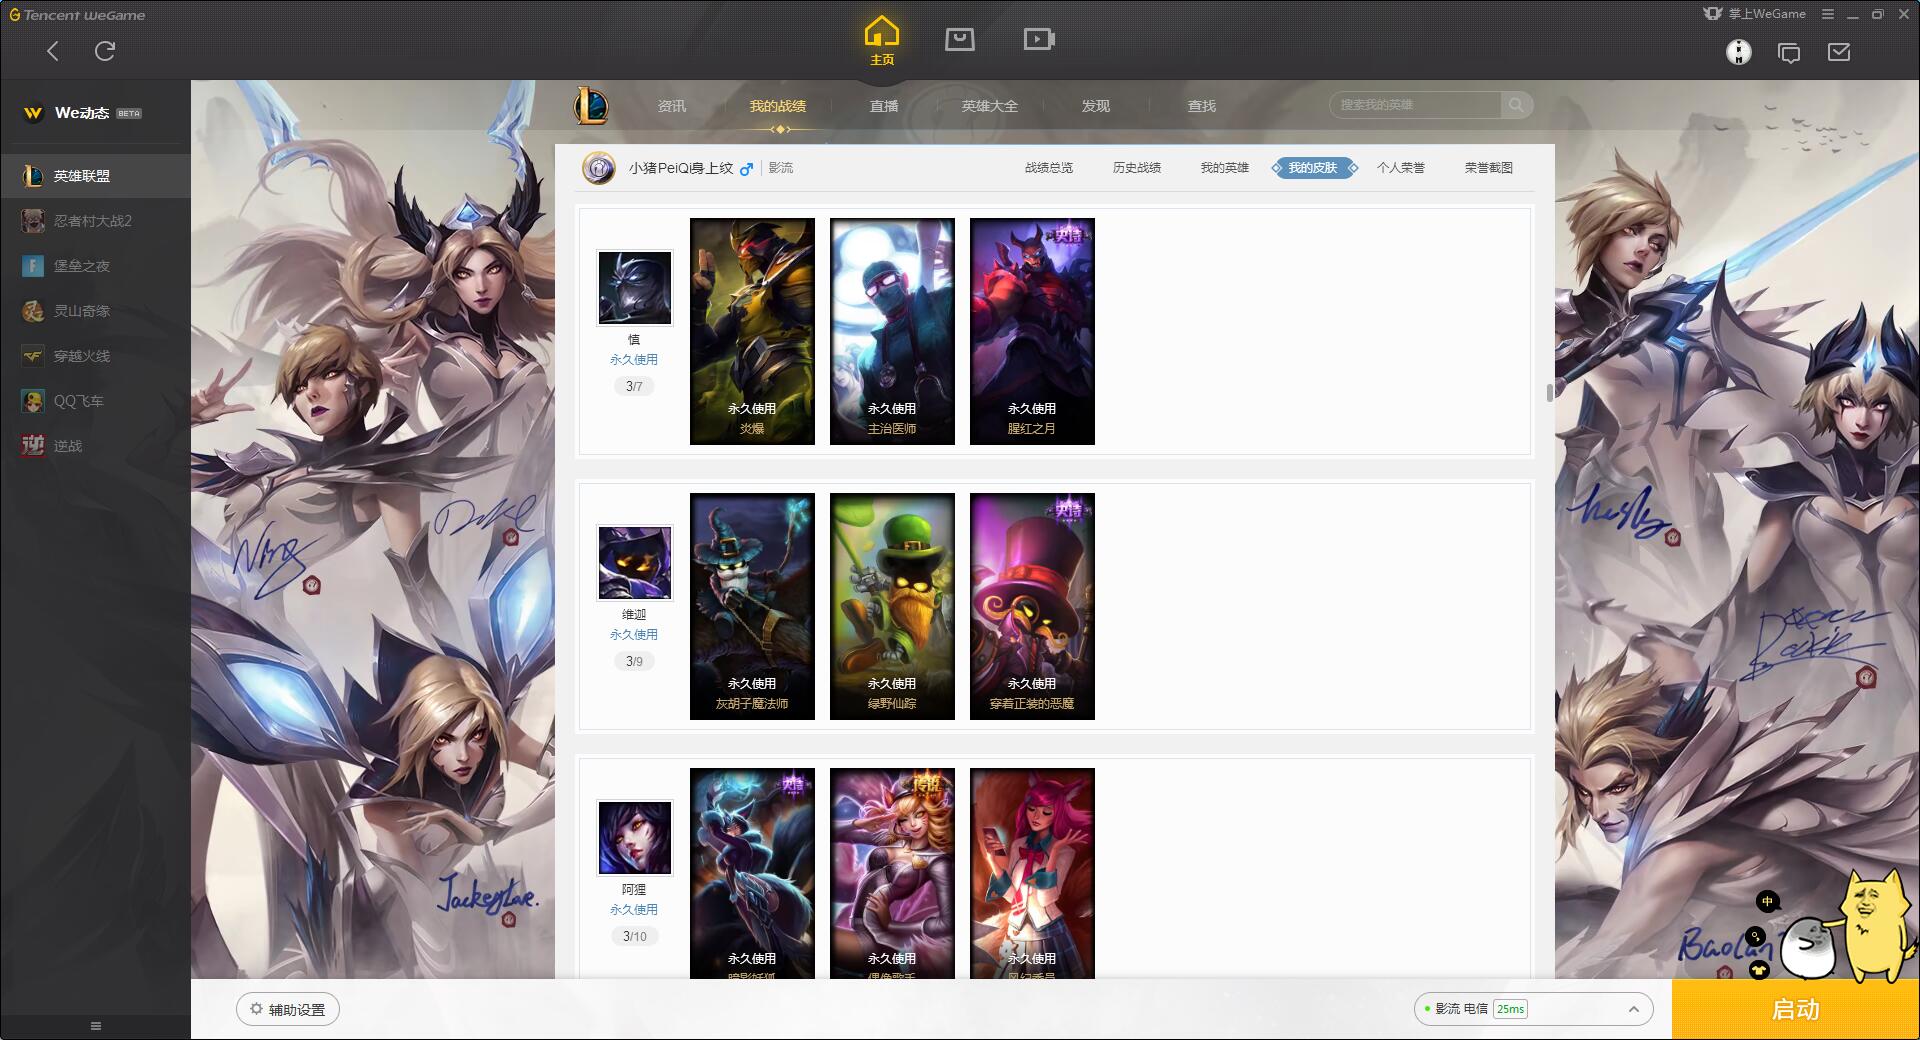The image size is (1920, 1040).
Task: Click the 阿狸 champion portrait
Action: (x=634, y=838)
